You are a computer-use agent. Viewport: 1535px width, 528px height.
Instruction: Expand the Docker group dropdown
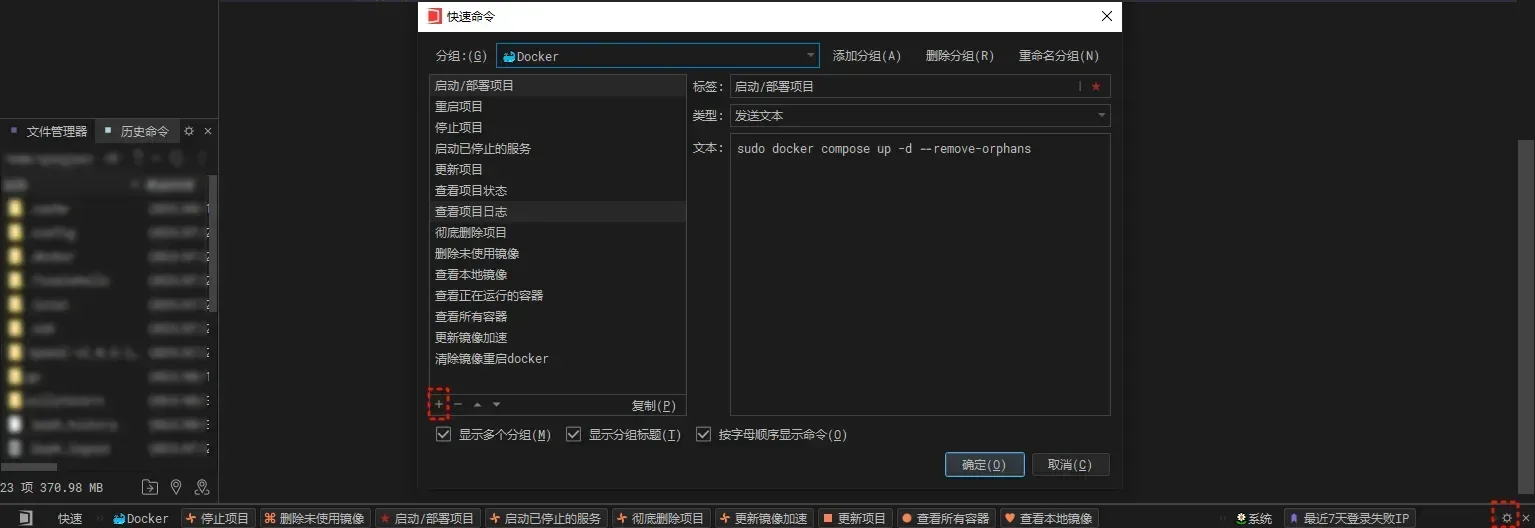pyautogui.click(x=810, y=56)
